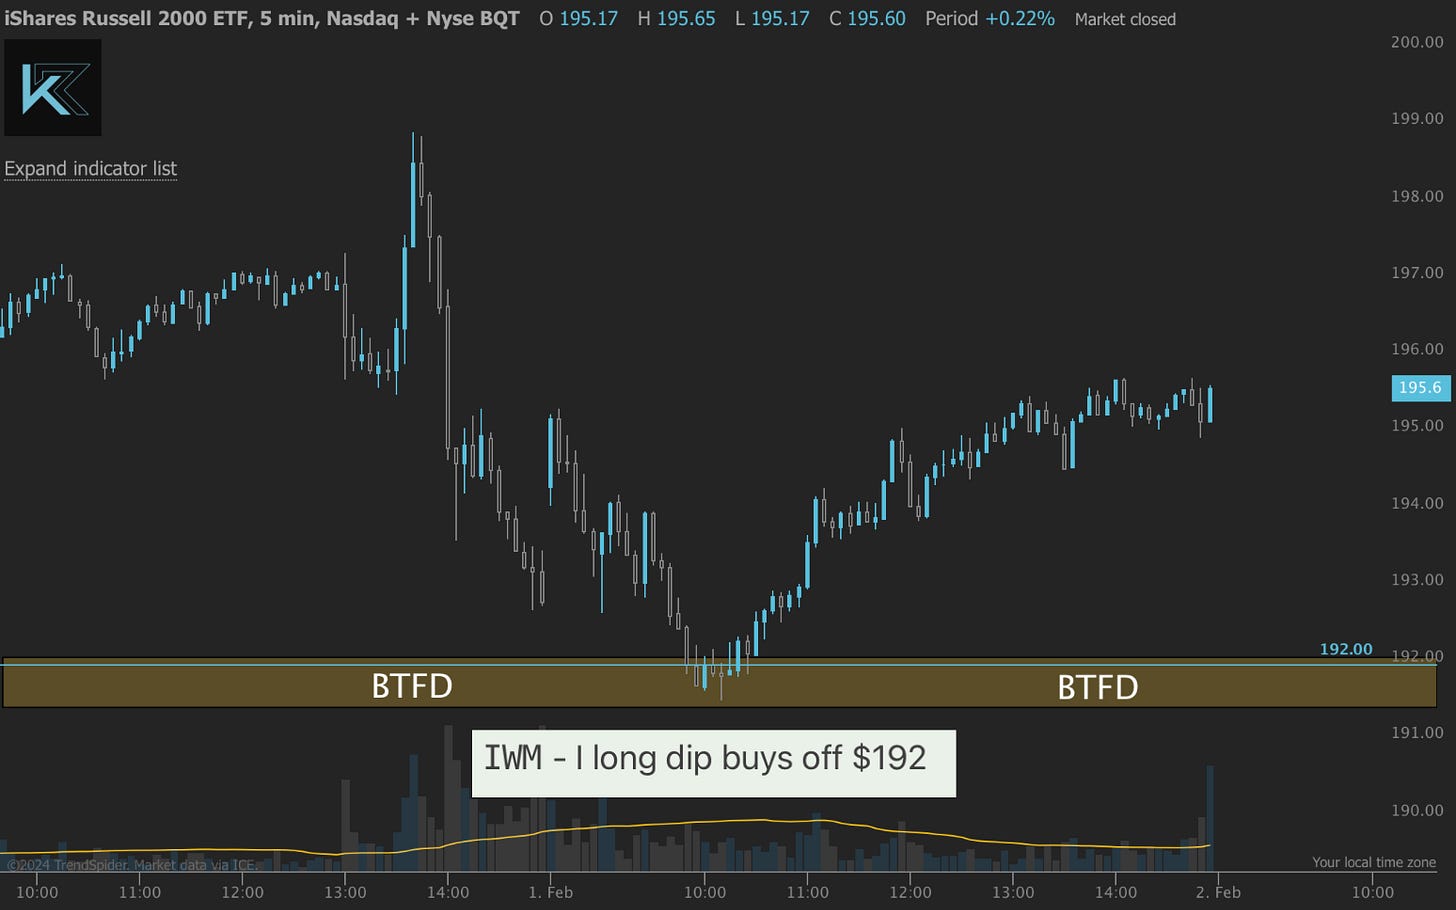Click the 1. Feb date marker

(551, 892)
